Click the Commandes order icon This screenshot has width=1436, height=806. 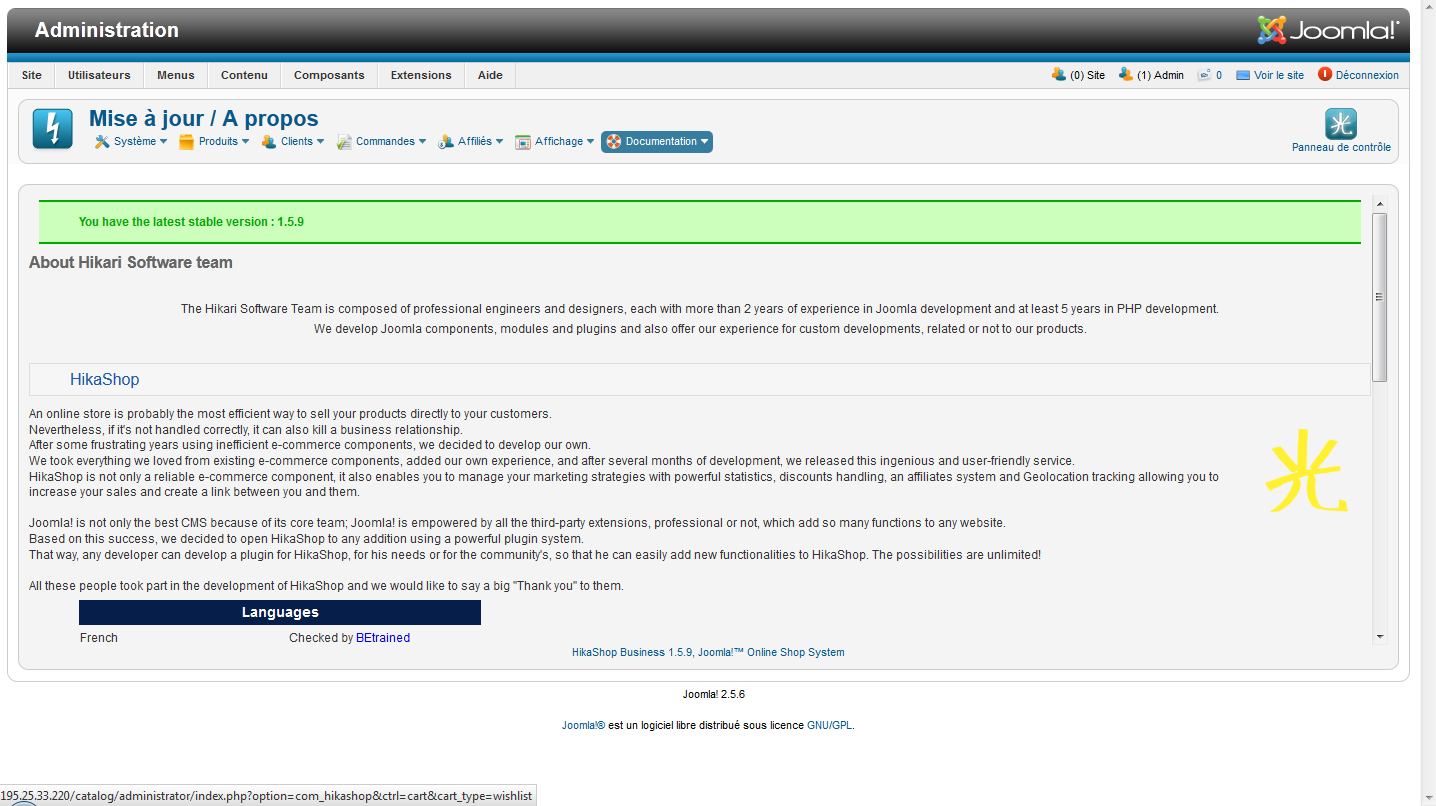click(344, 142)
